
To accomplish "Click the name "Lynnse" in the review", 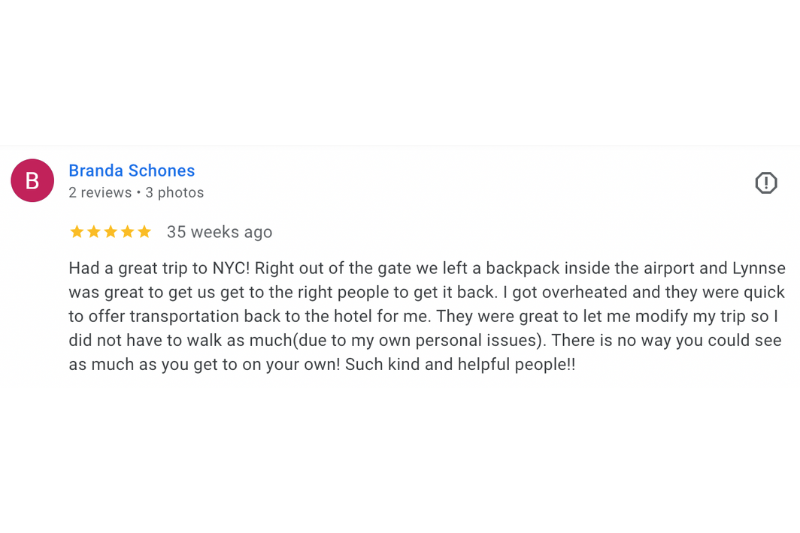I will [756, 268].
